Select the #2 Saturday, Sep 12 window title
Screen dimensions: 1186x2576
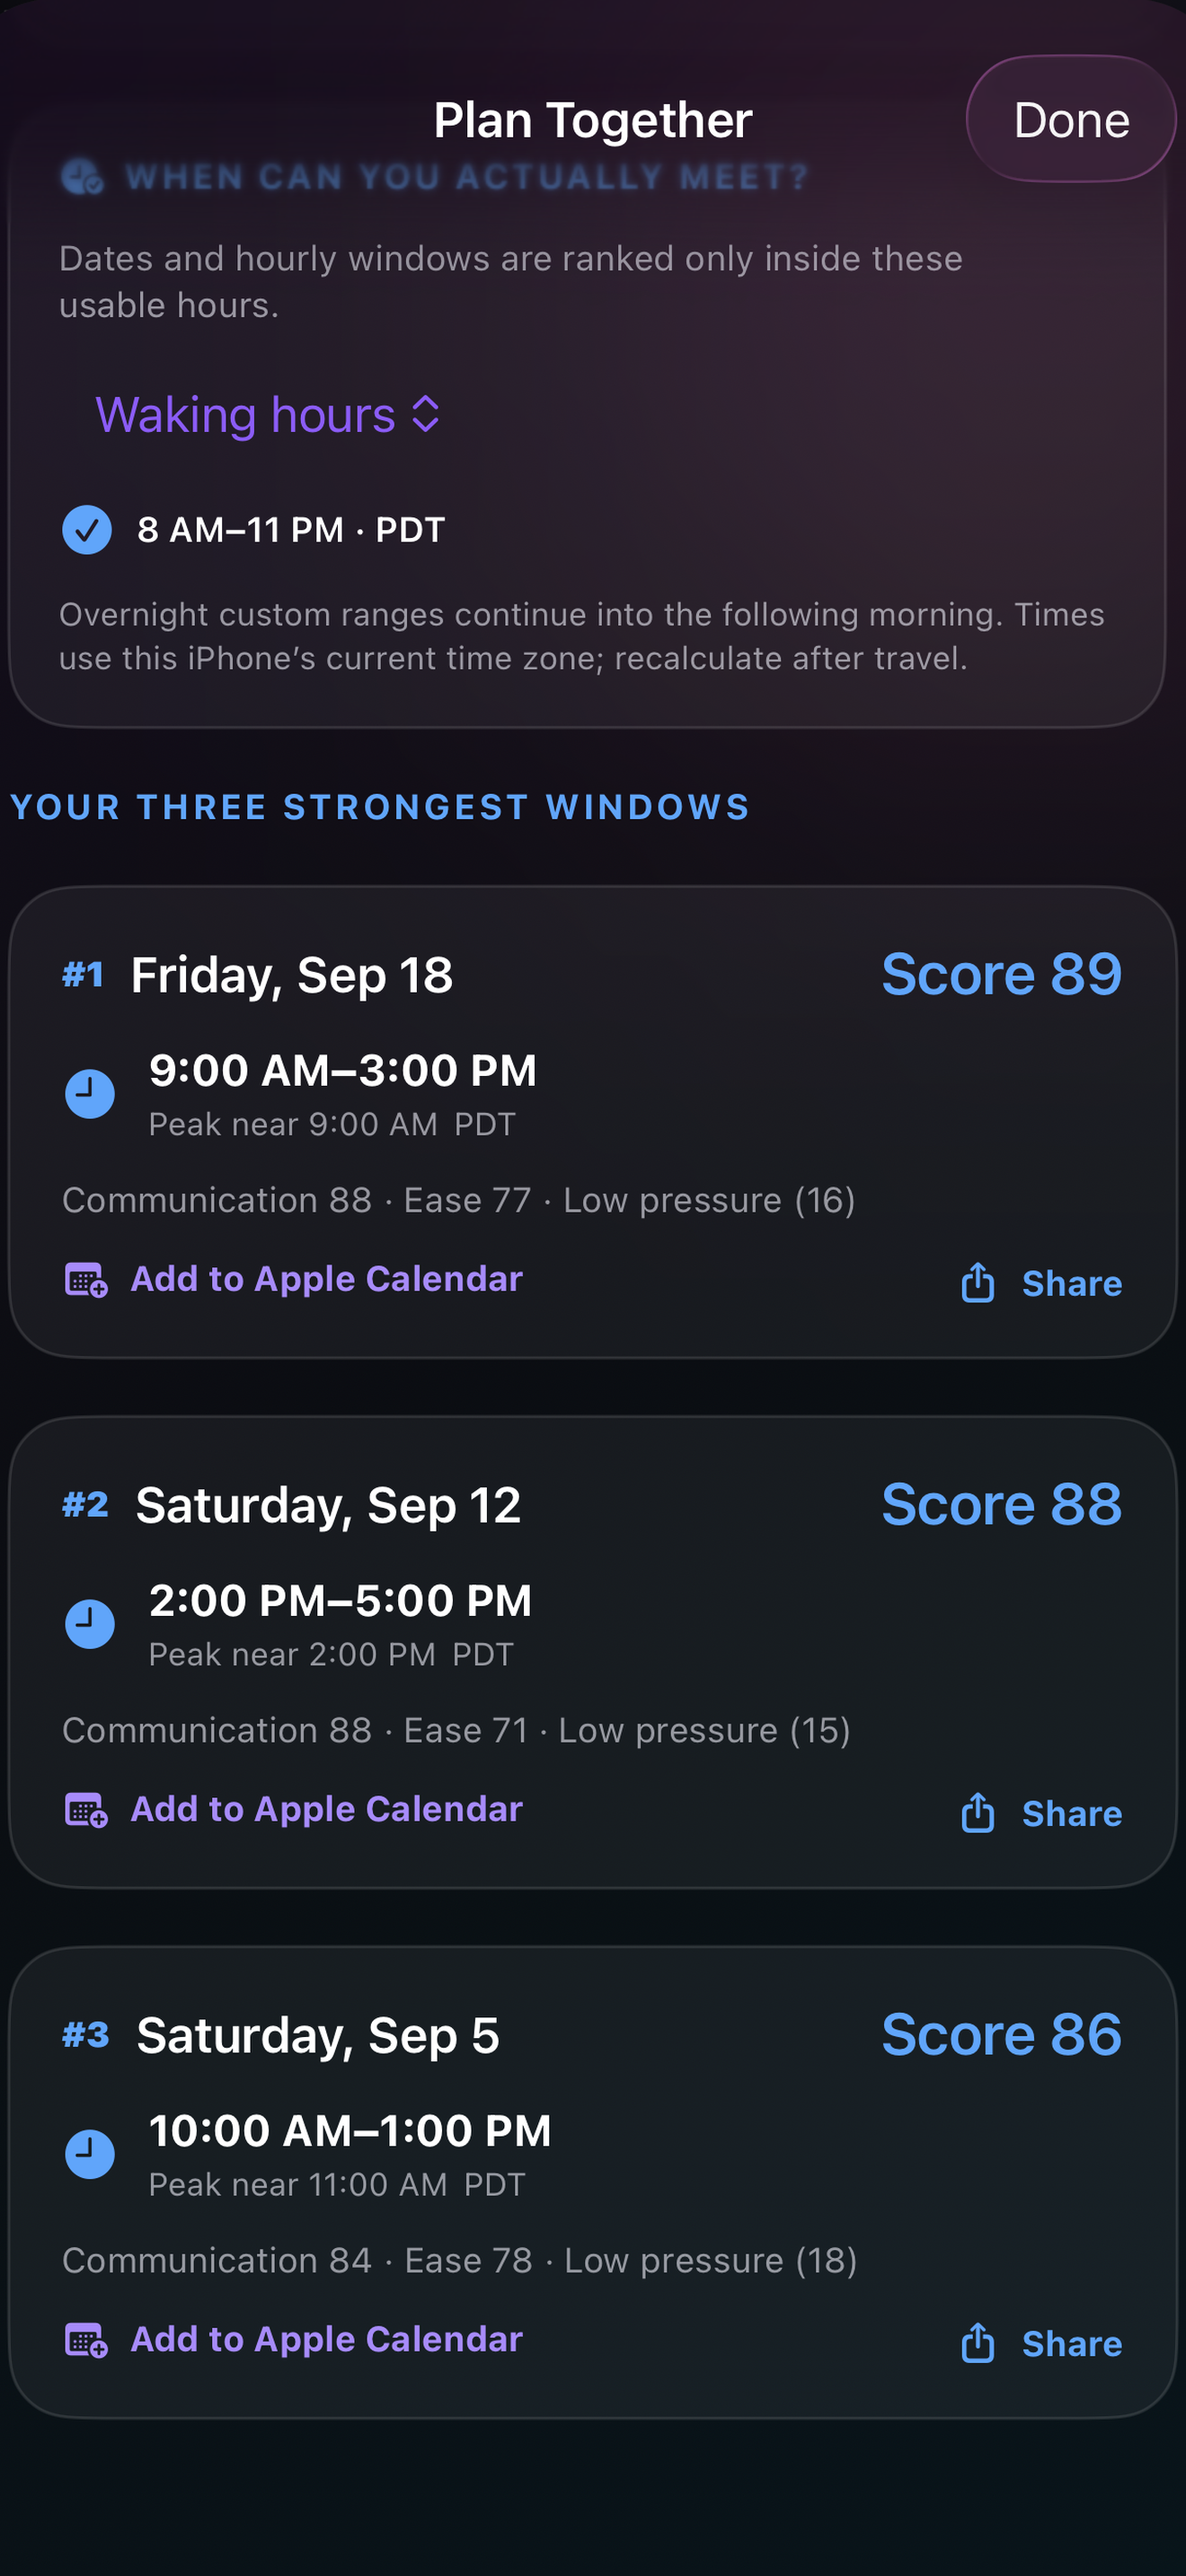pos(292,1505)
